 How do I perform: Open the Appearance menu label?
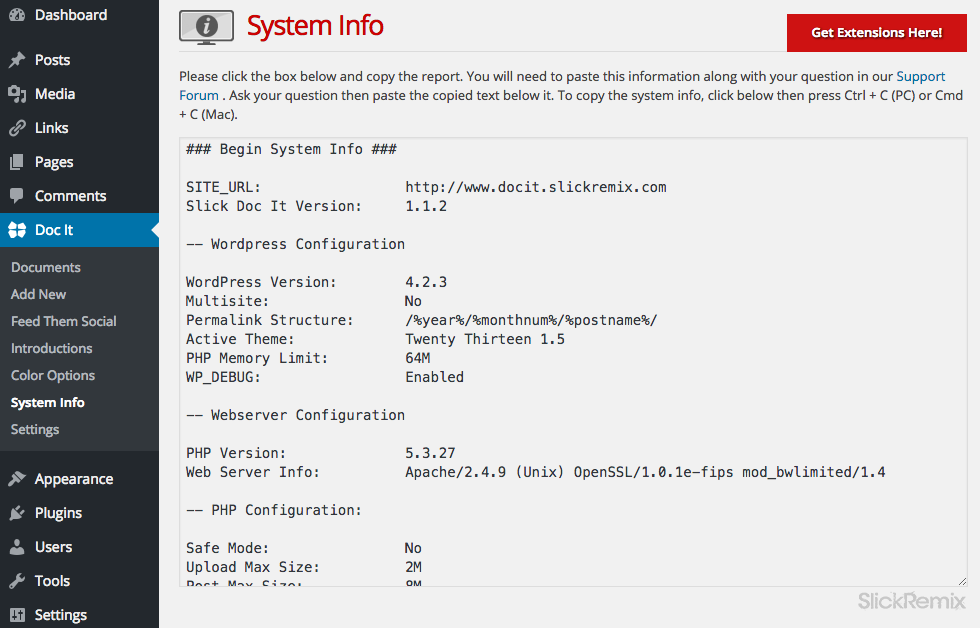(74, 479)
